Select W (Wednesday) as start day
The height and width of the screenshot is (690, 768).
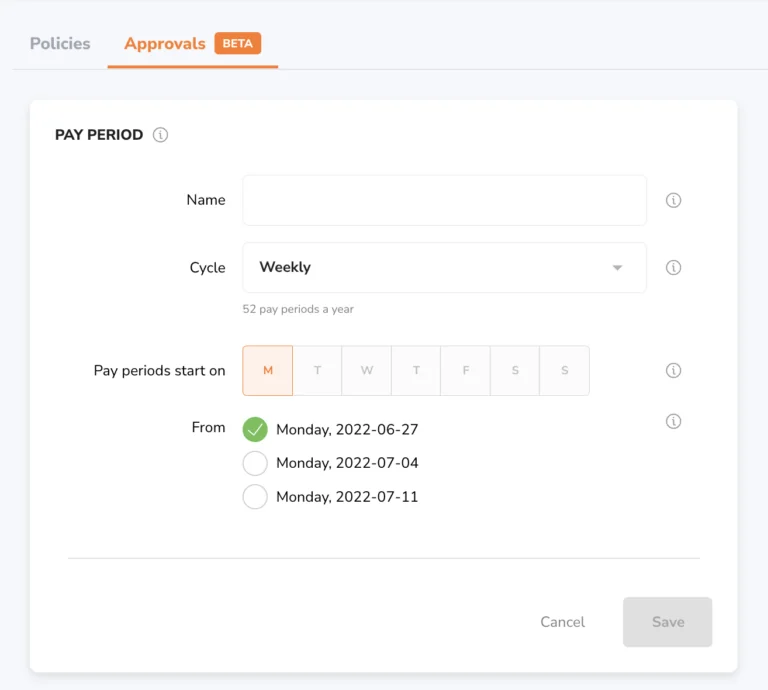point(367,371)
